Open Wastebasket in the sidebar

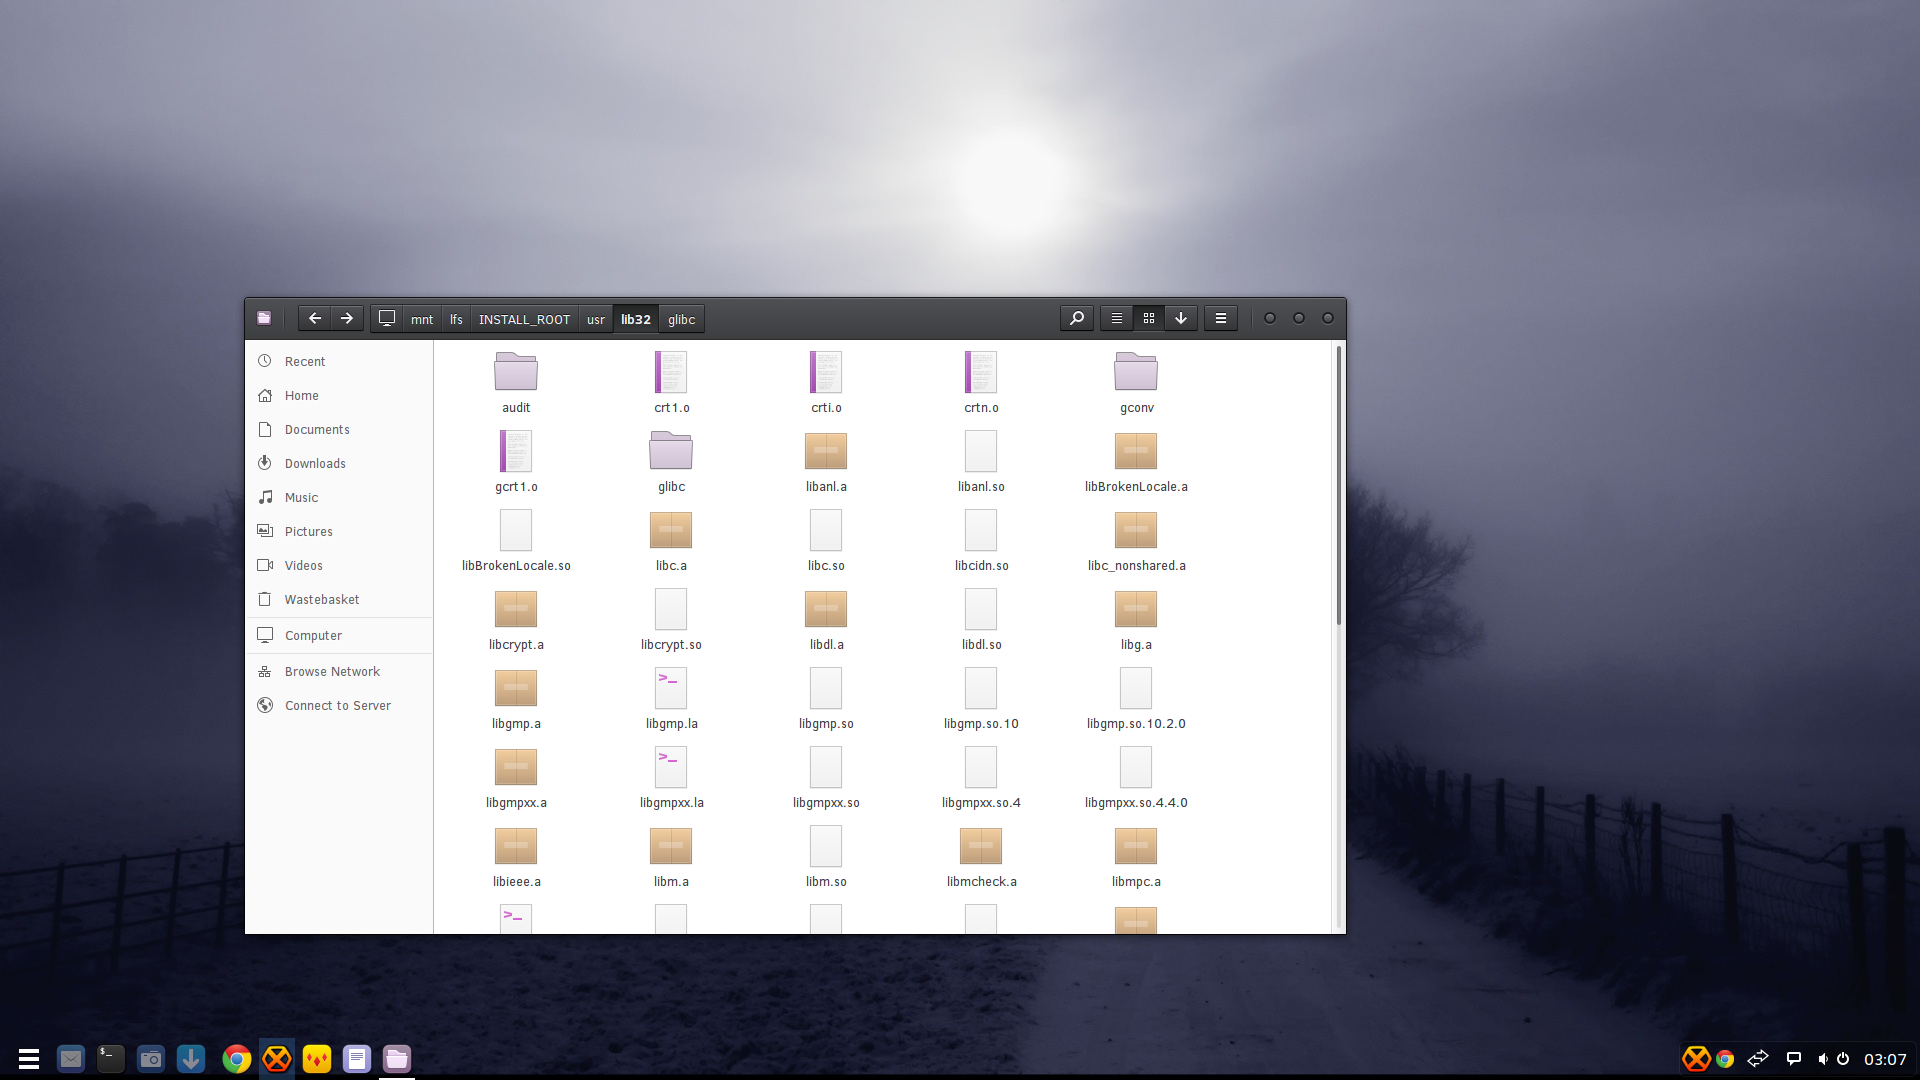(x=339, y=600)
